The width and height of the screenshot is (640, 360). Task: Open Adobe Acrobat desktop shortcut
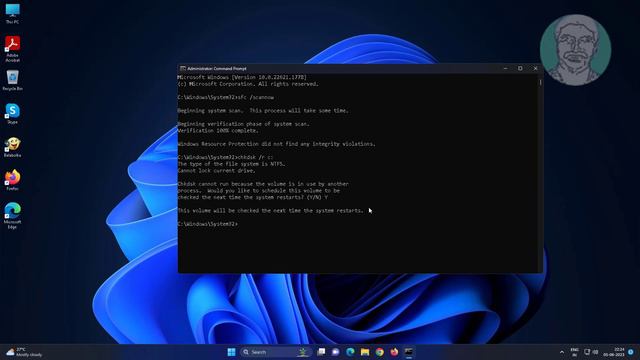tap(12, 49)
